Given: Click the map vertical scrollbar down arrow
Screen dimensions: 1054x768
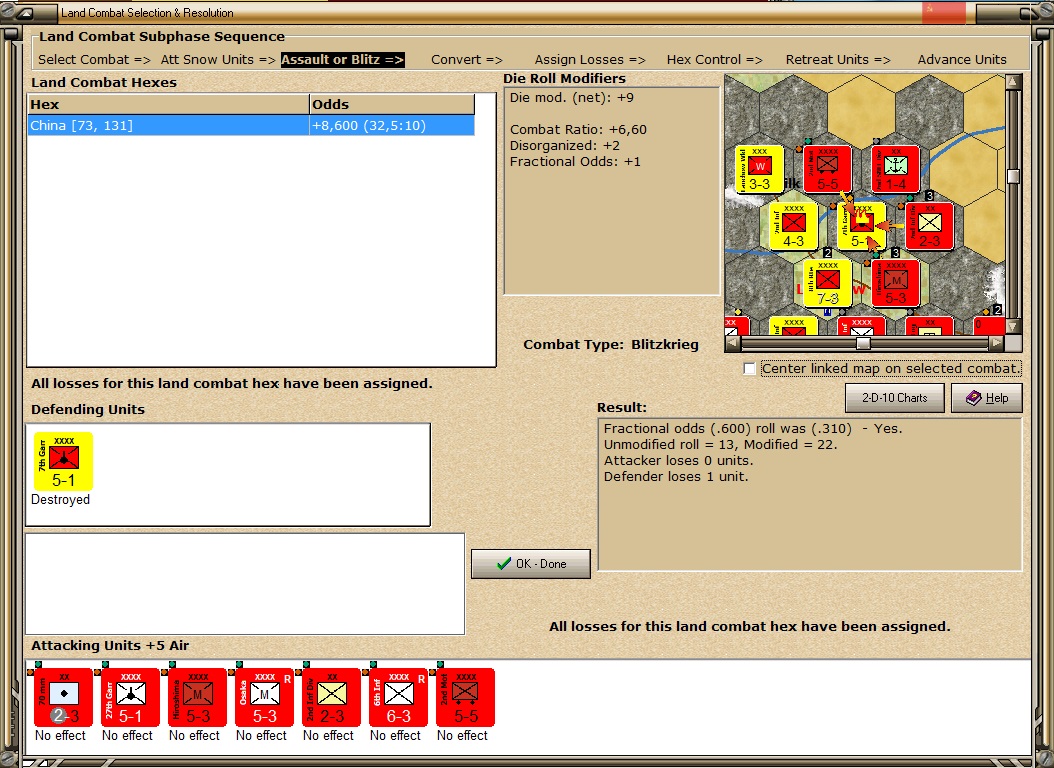Looking at the screenshot, I should 1013,327.
